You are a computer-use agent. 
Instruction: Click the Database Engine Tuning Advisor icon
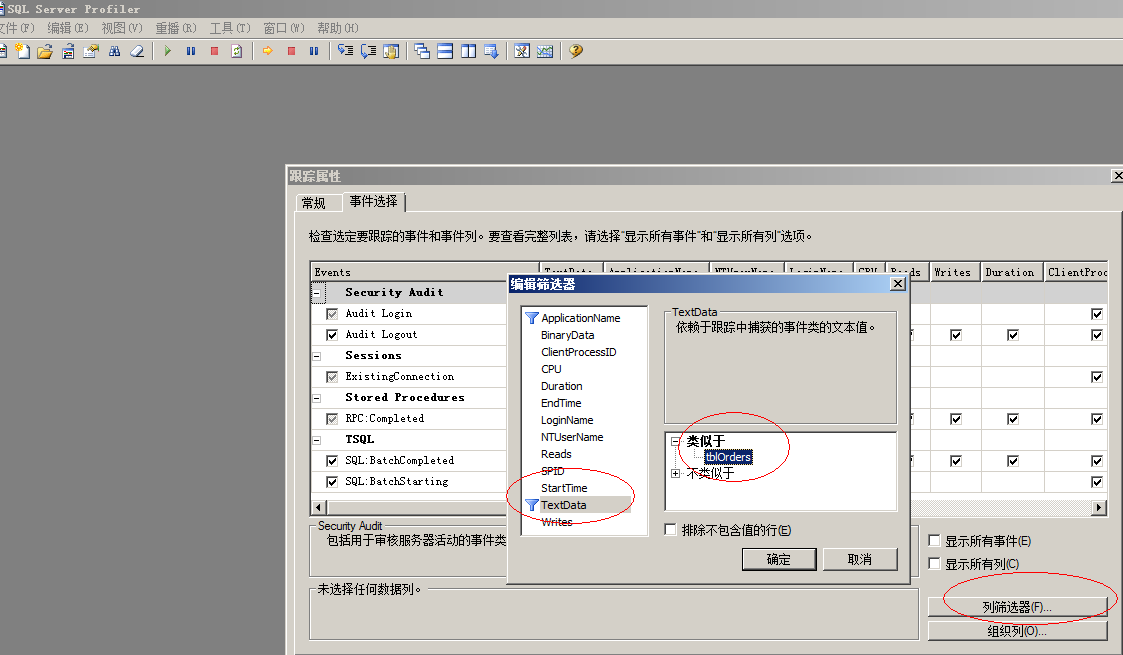pyautogui.click(x=521, y=51)
